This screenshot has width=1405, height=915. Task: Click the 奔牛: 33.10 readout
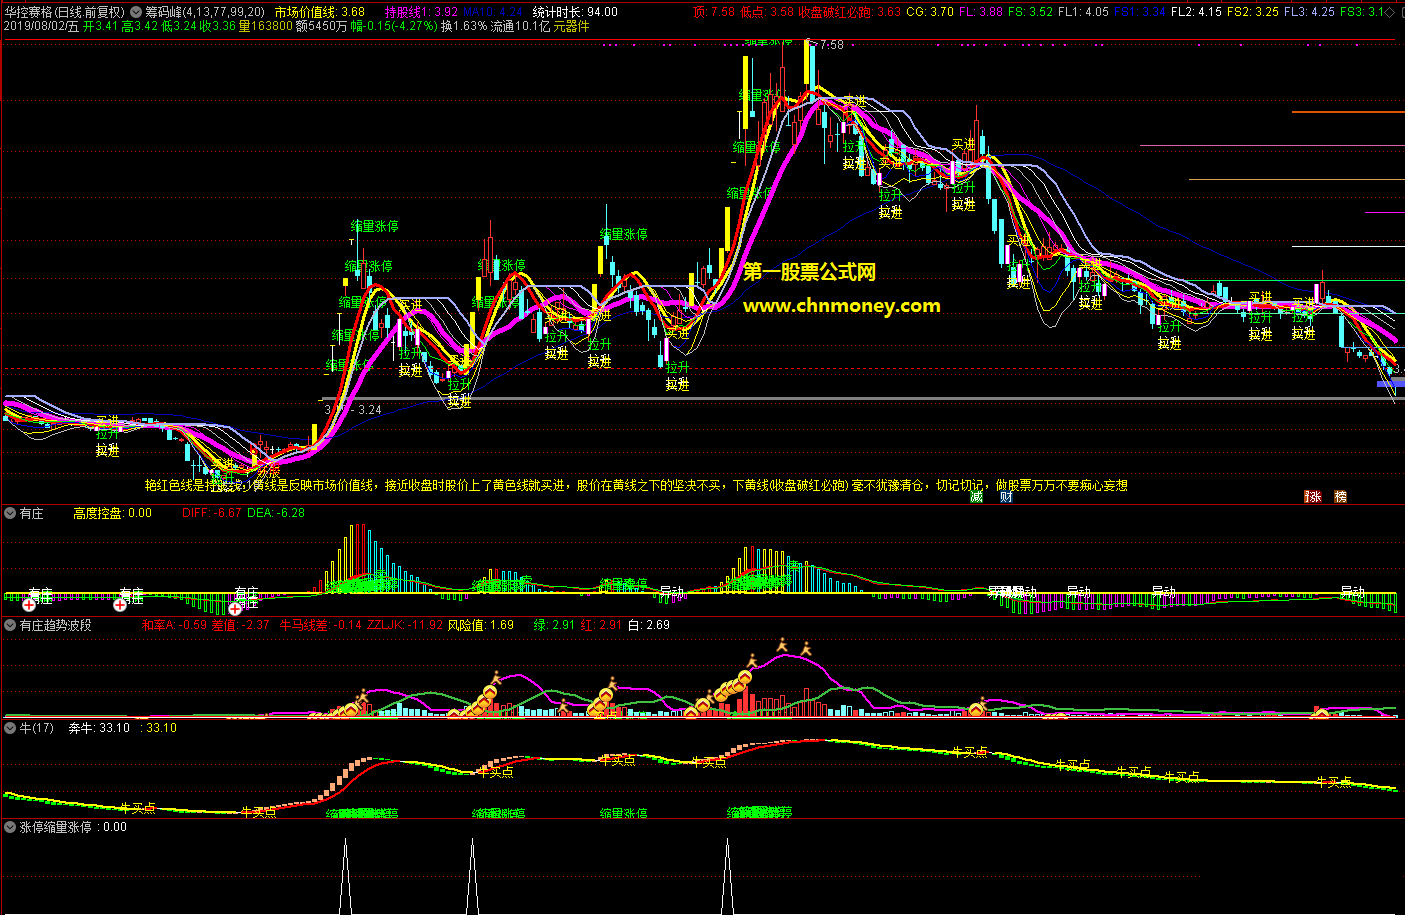[99, 728]
